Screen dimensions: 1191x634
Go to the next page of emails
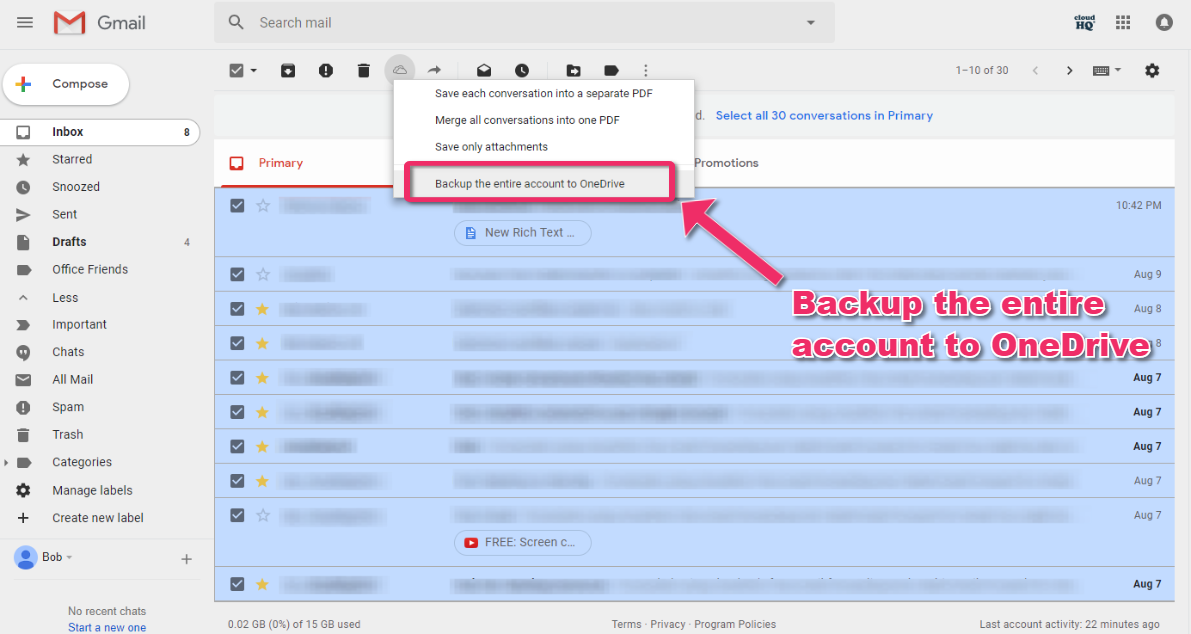click(x=1069, y=71)
